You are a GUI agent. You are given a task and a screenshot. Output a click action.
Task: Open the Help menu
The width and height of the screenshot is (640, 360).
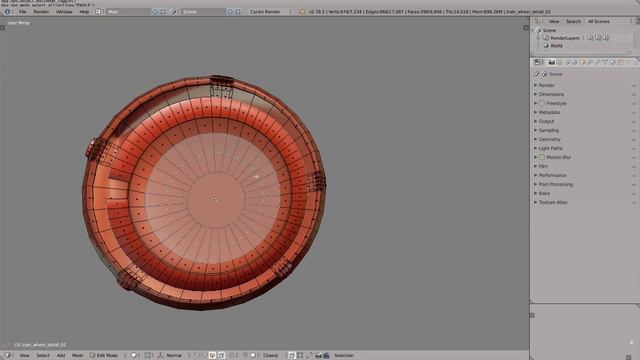click(x=84, y=12)
